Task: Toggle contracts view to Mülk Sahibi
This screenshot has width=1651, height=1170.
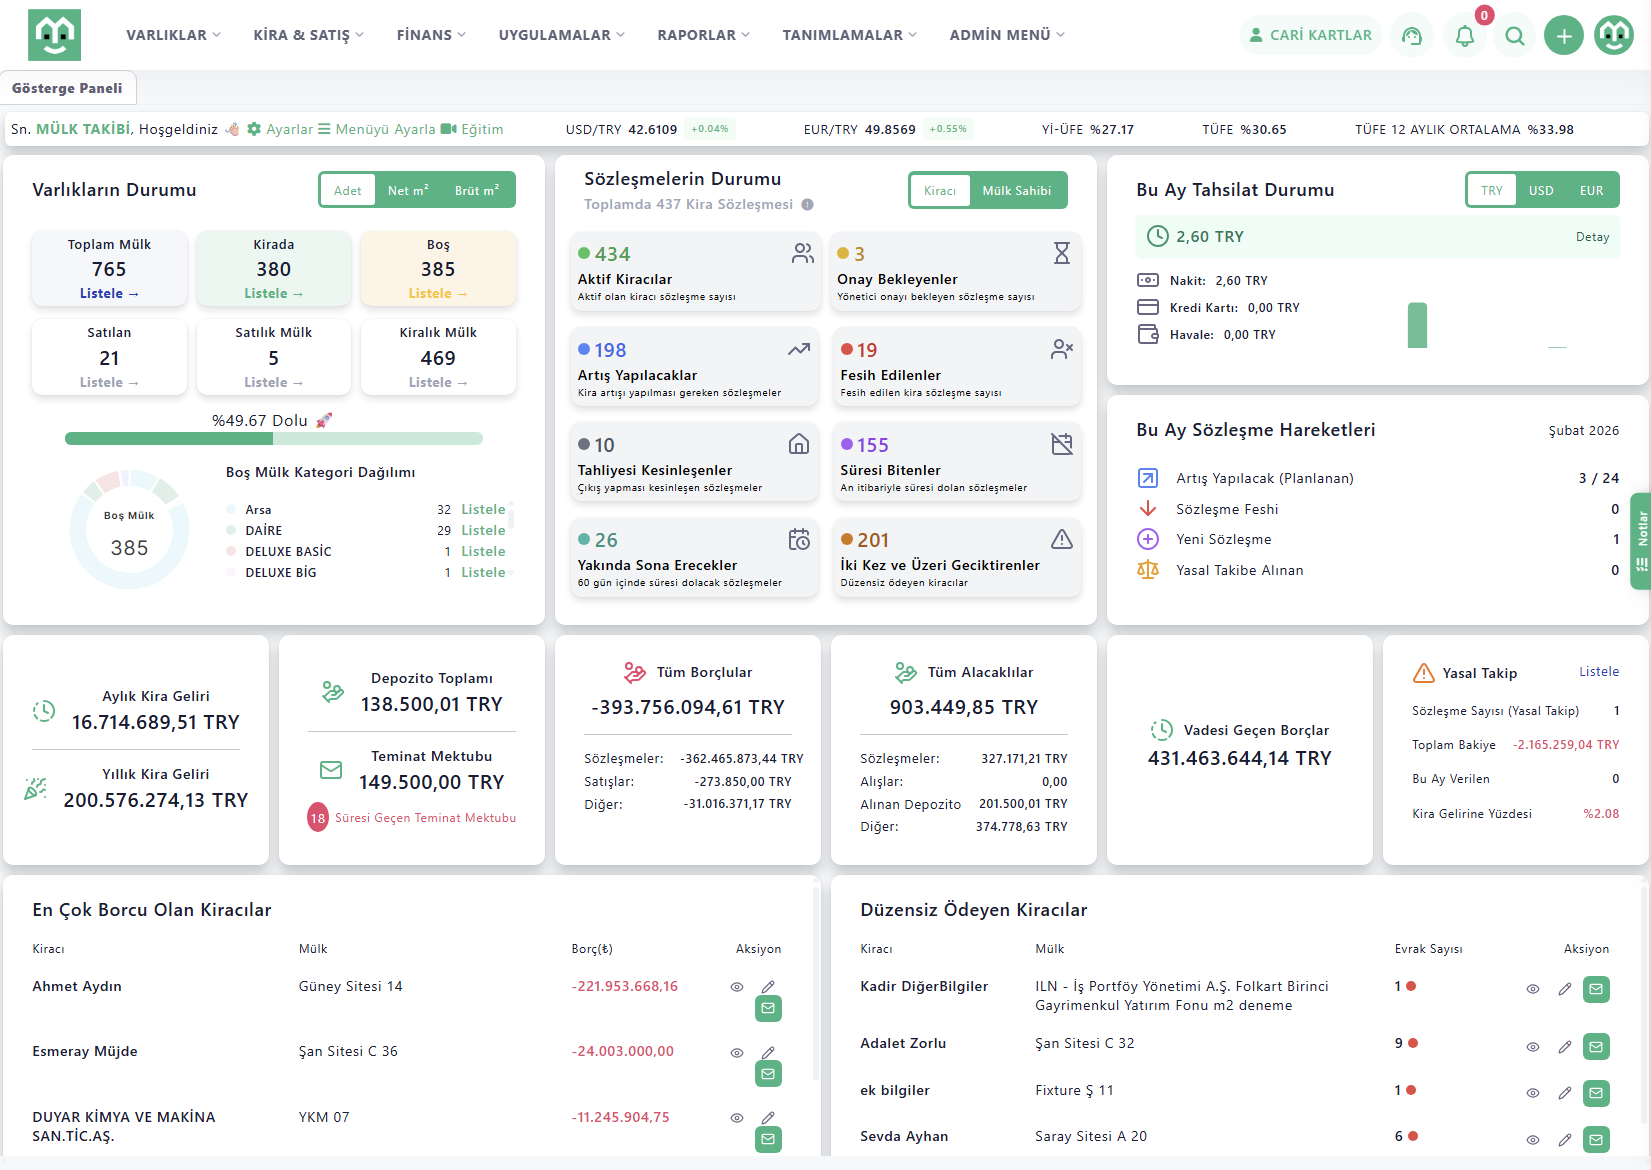Action: 1016,191
